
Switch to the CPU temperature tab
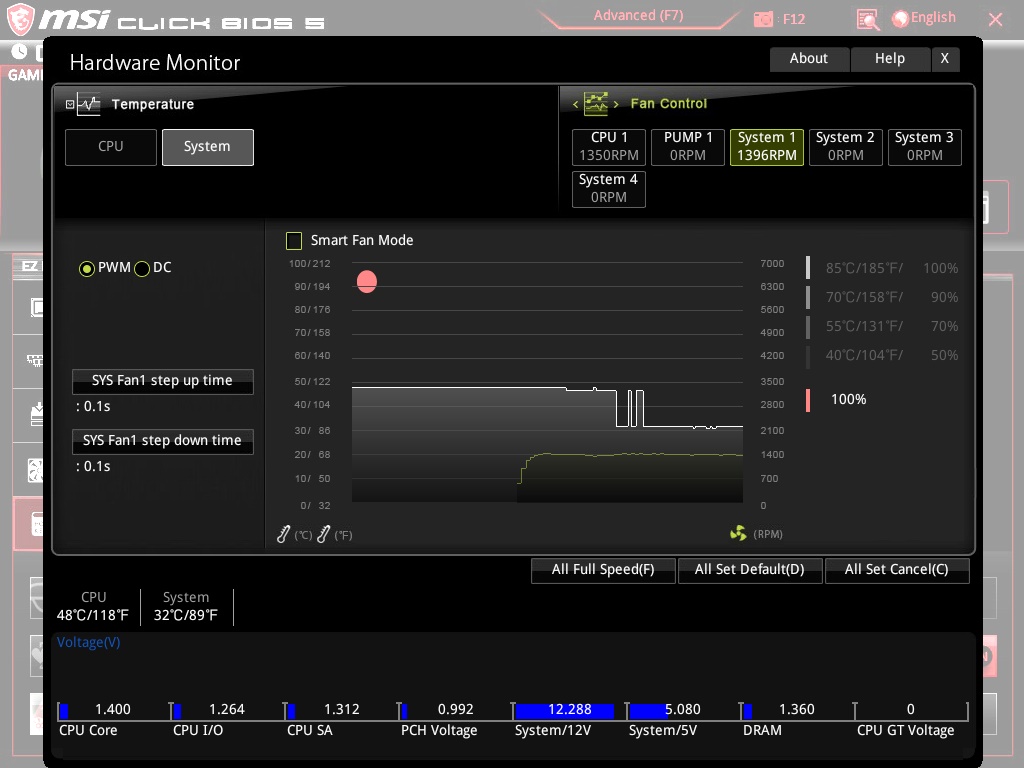click(111, 146)
